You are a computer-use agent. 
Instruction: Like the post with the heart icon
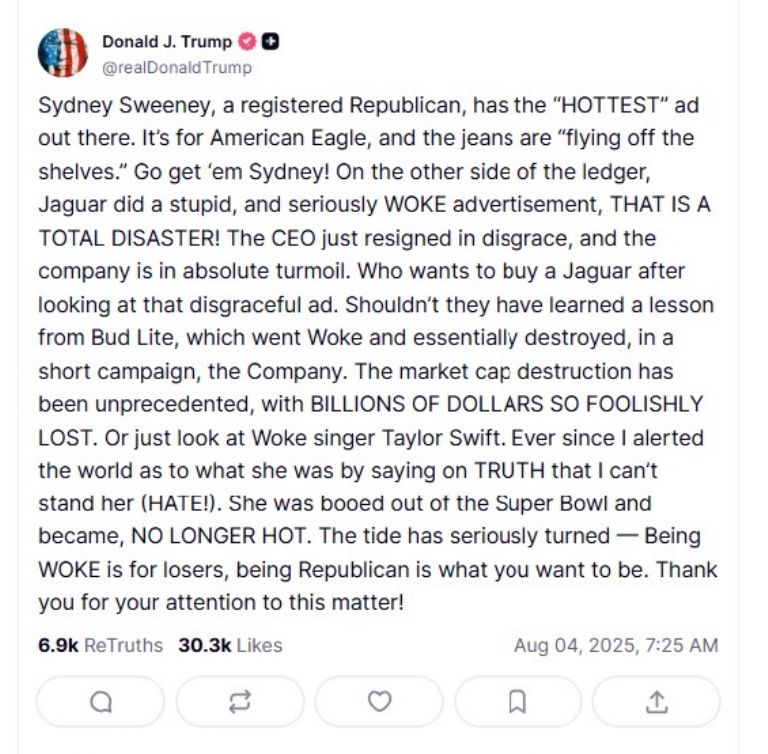pyautogui.click(x=378, y=702)
